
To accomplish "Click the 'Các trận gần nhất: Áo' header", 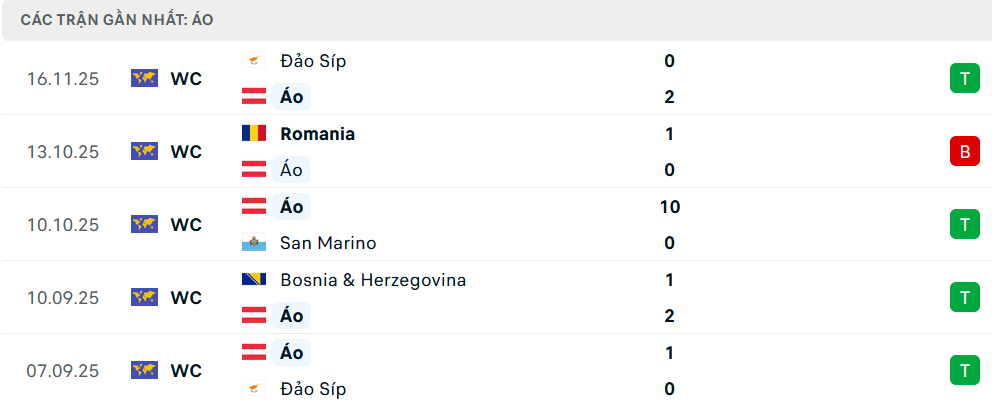I will 116,20.
